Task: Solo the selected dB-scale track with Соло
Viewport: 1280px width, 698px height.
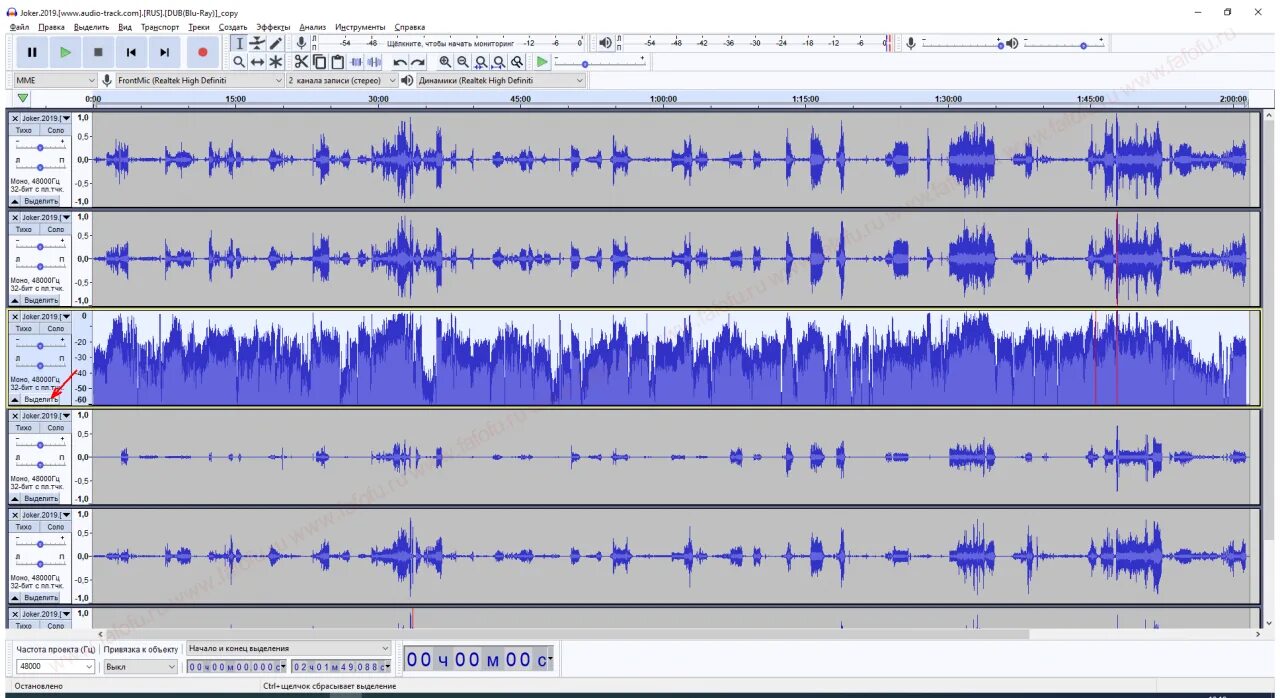Action: (x=55, y=328)
